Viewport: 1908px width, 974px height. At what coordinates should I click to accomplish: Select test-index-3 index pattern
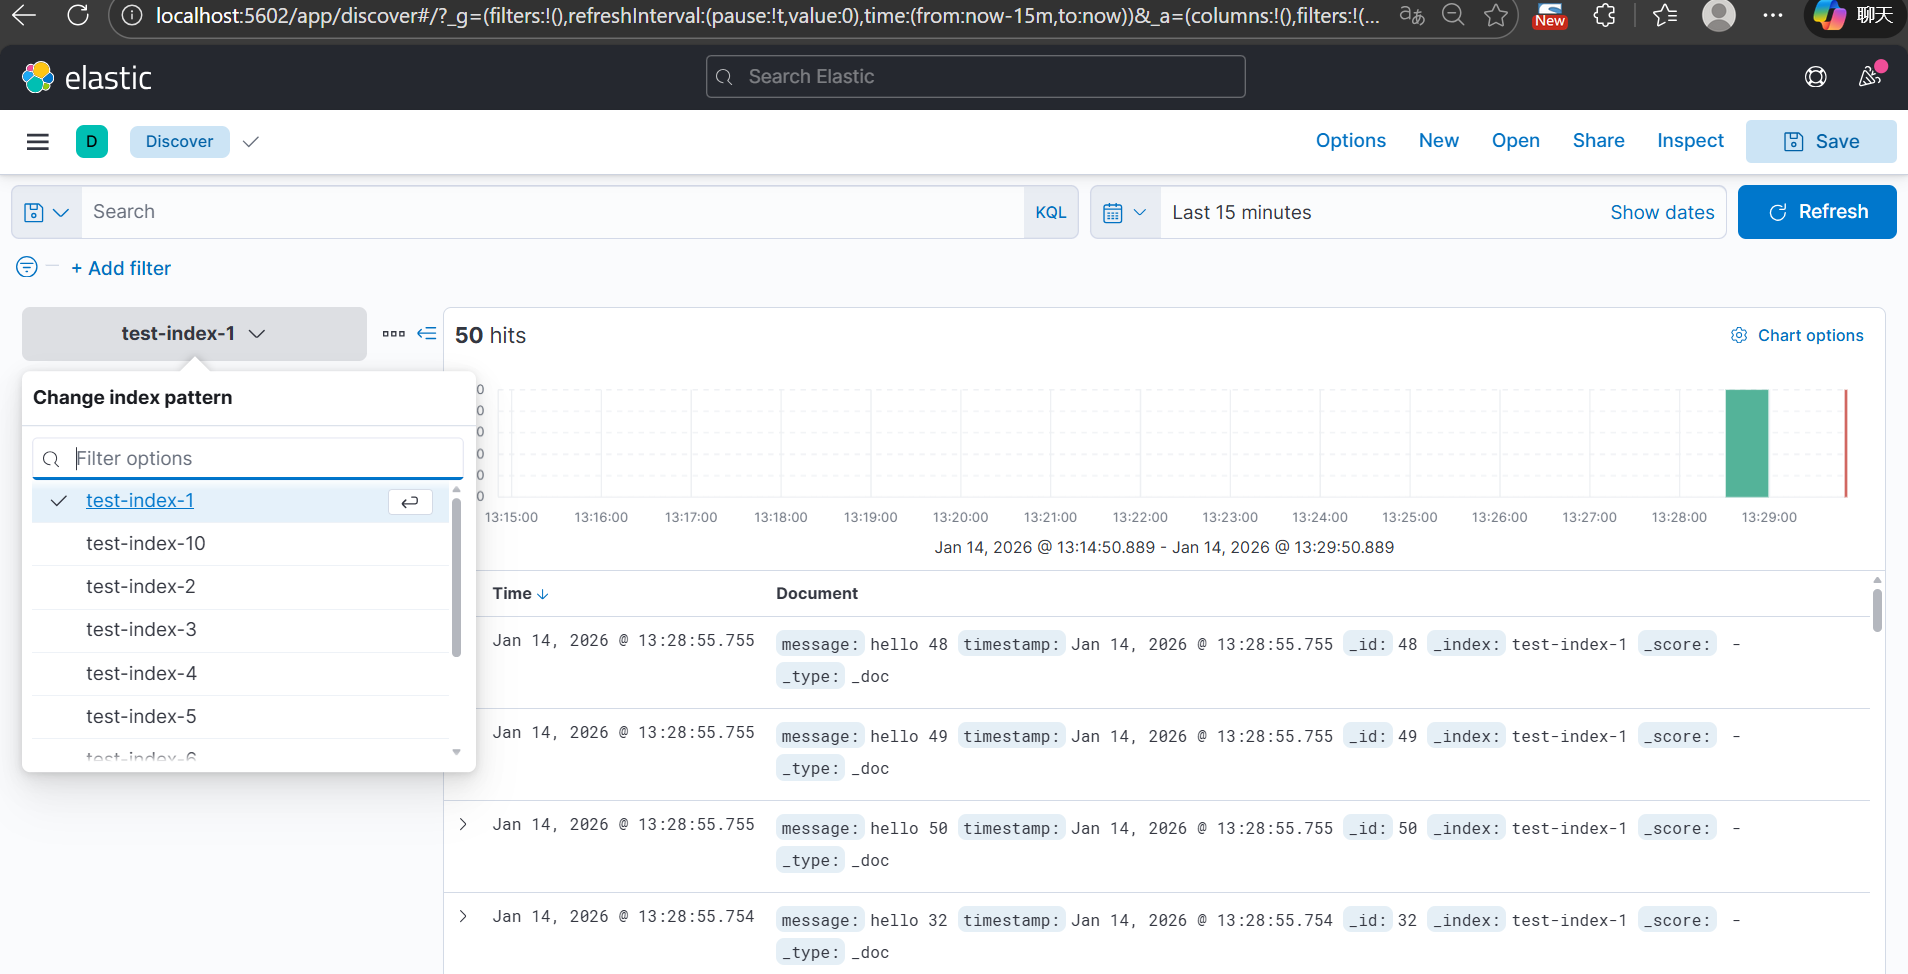coord(240,630)
